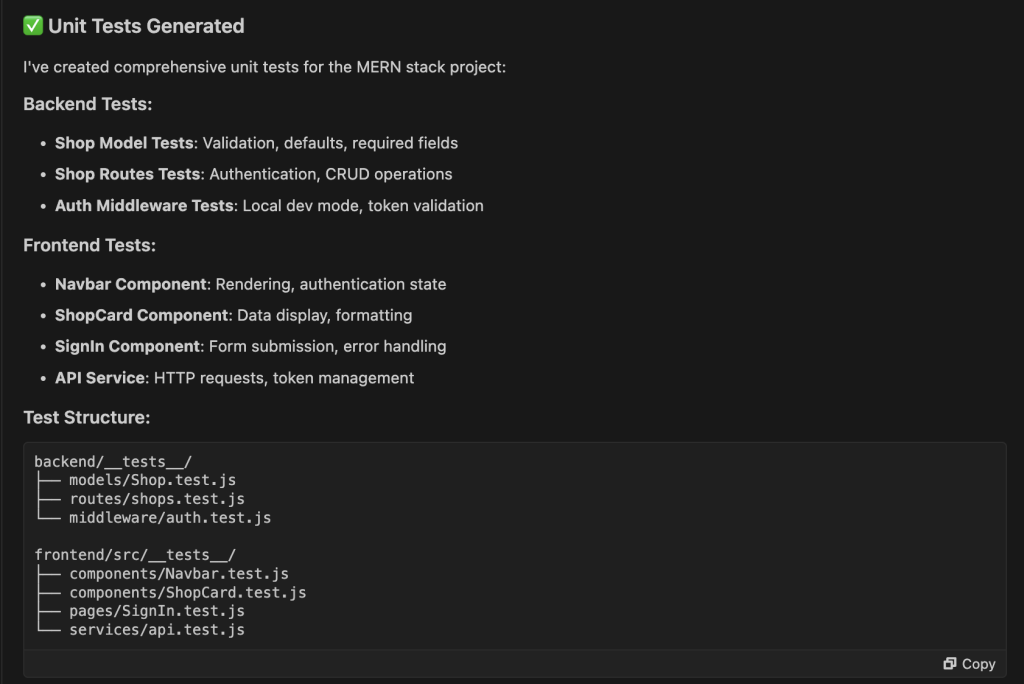Click the green checkmark next to Unit Tests Generated

point(32,26)
